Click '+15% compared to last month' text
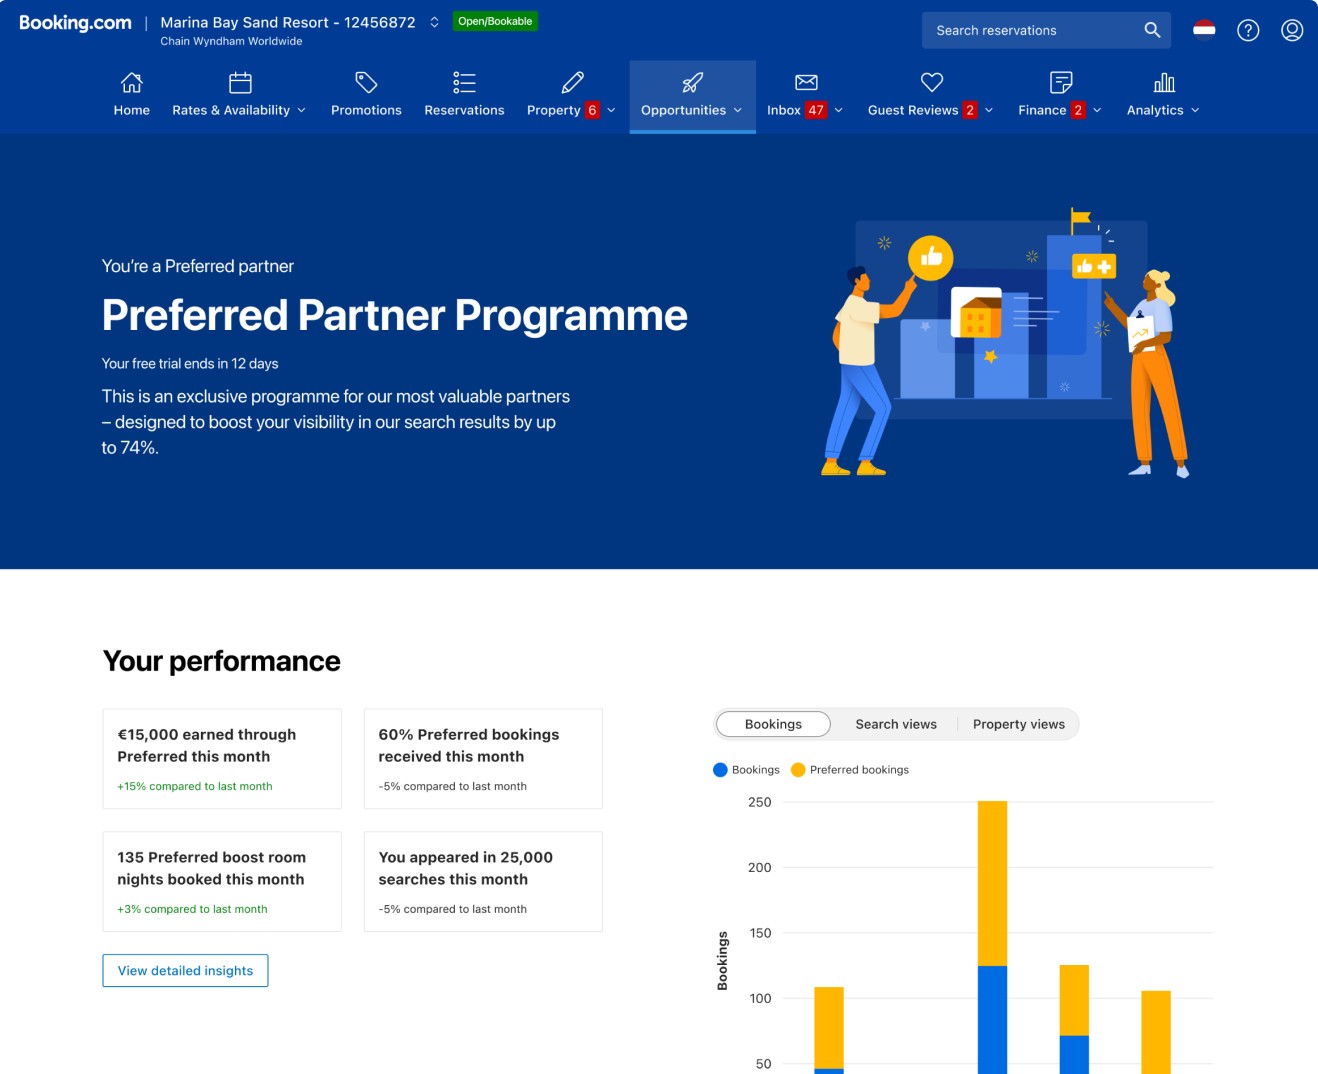Screen dimensions: 1318x1074 [195, 786]
